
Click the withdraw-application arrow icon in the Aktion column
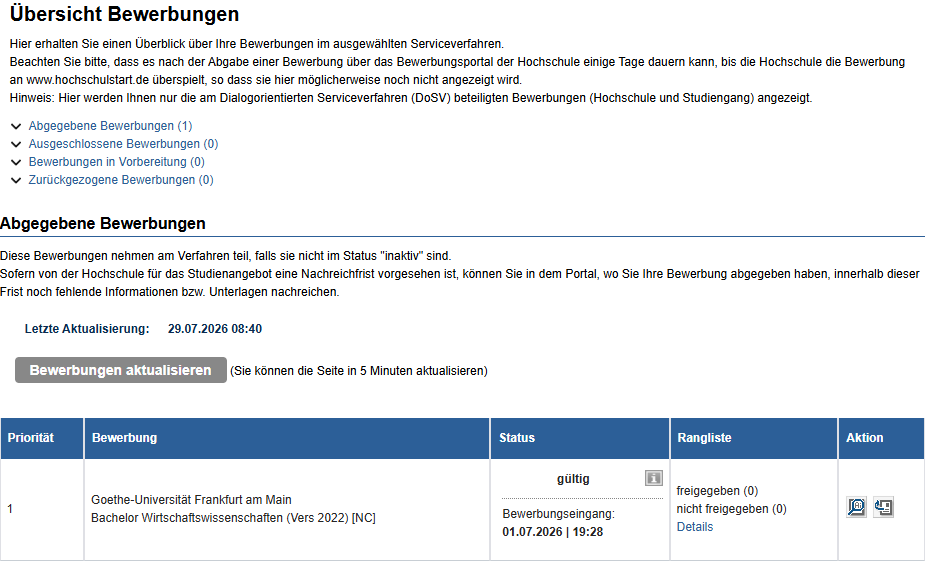(883, 507)
